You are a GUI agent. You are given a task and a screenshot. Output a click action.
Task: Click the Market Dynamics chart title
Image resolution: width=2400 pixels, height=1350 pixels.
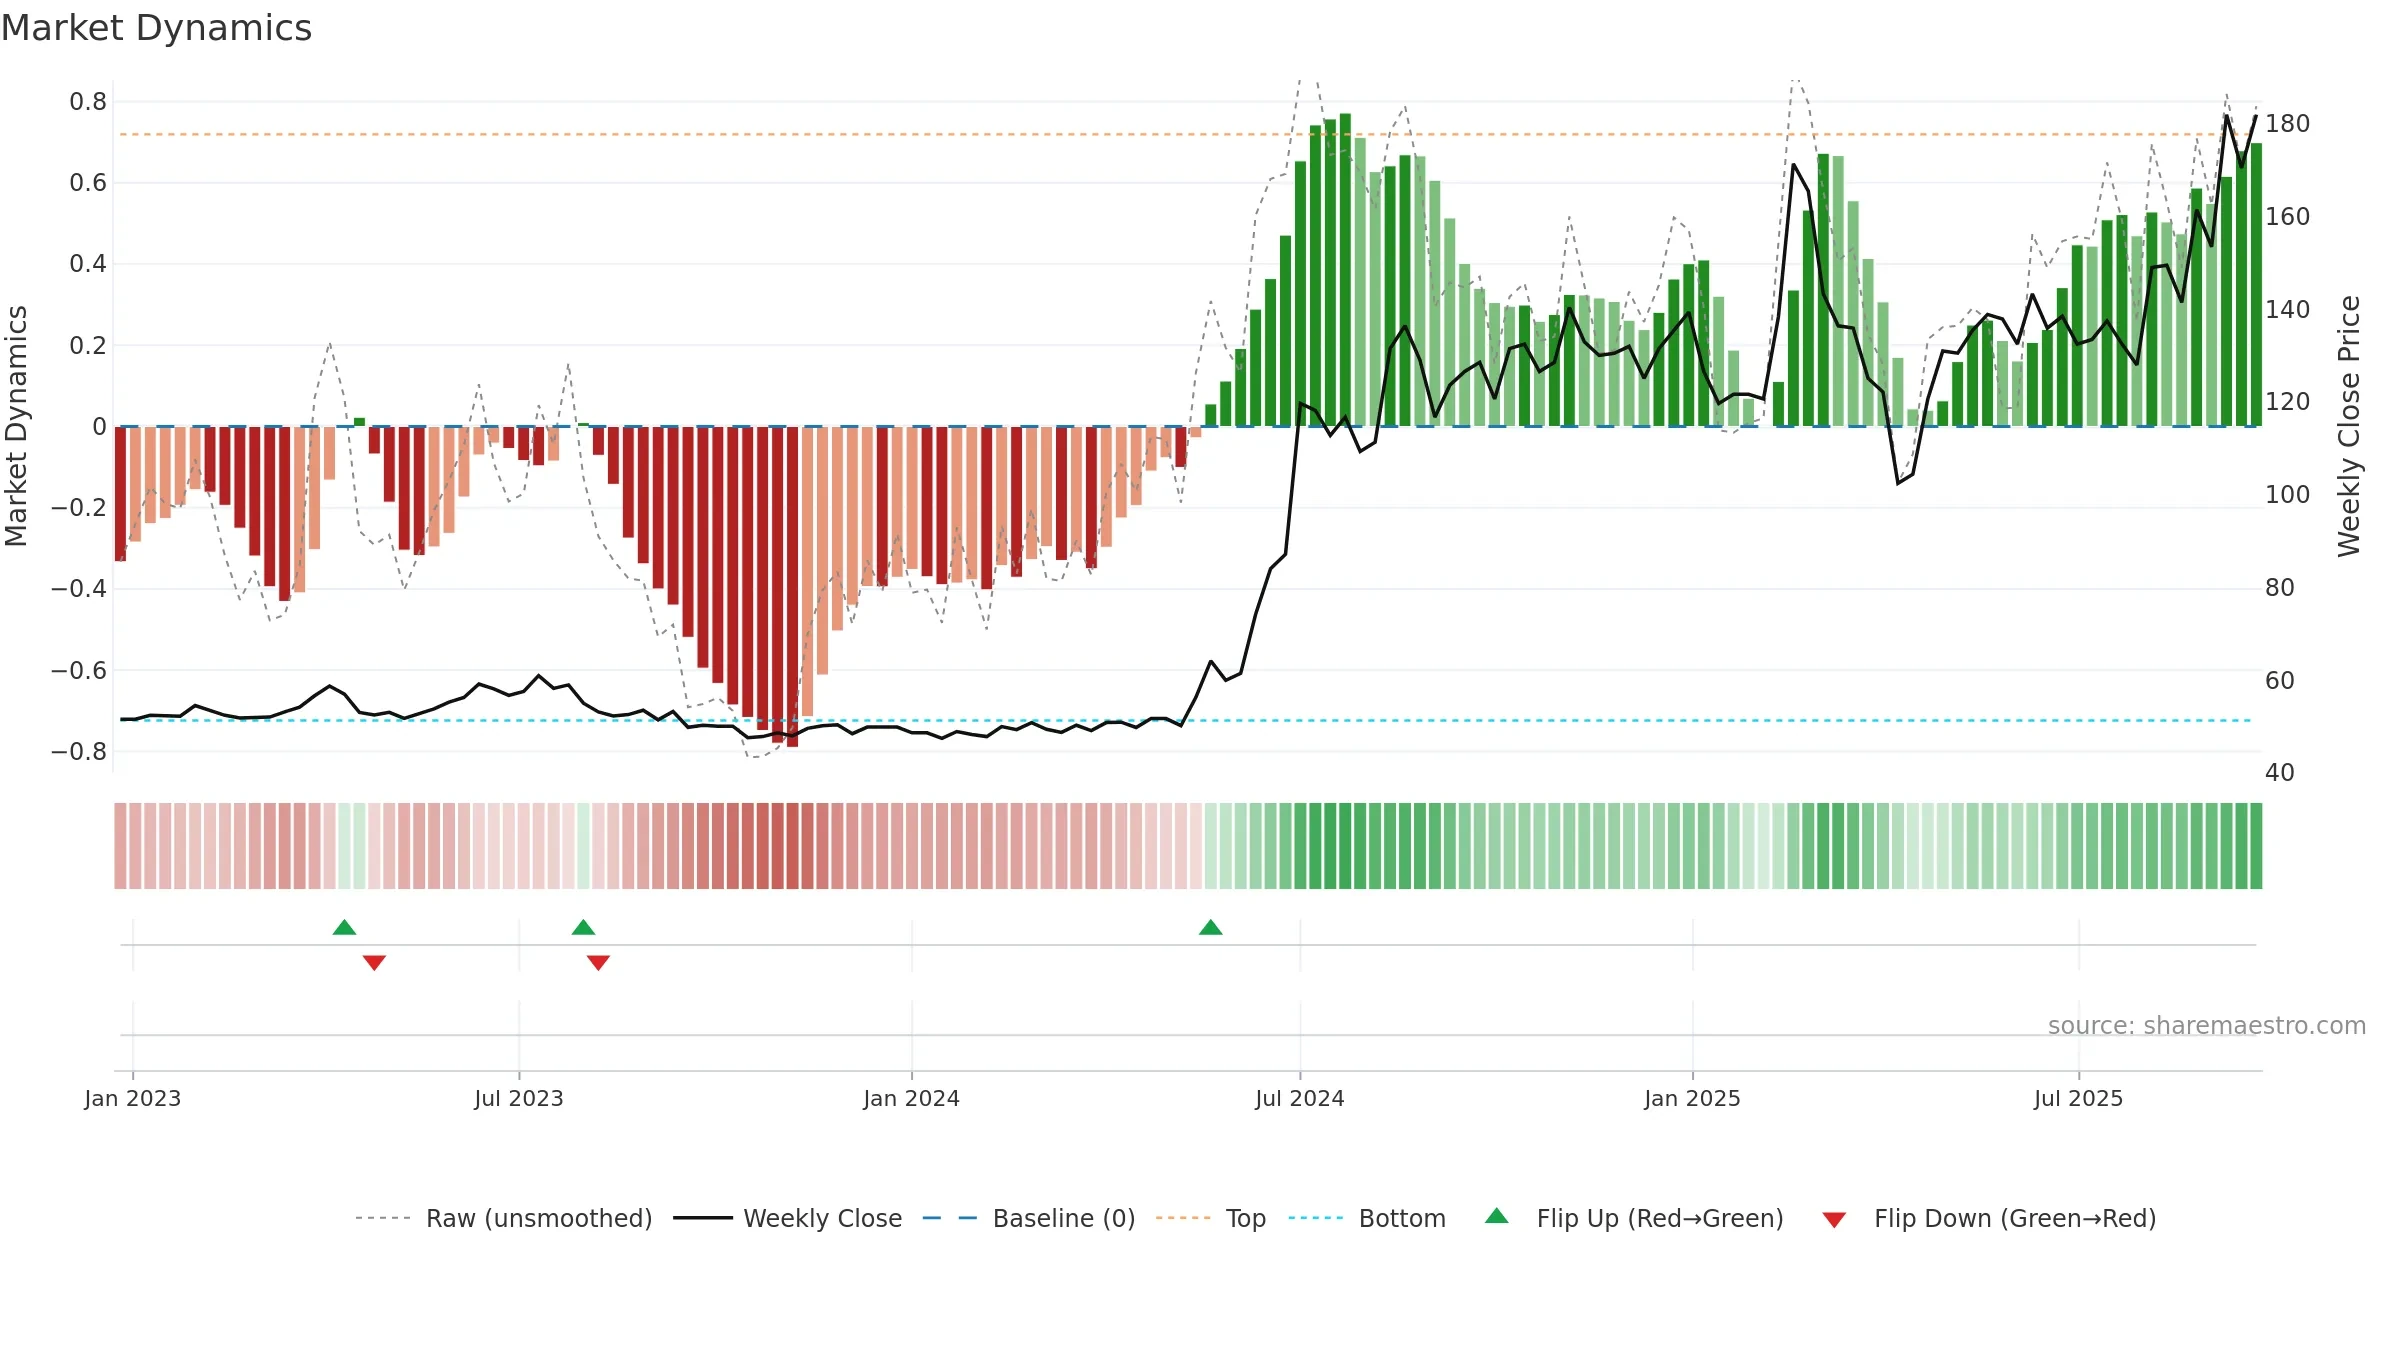pos(156,28)
